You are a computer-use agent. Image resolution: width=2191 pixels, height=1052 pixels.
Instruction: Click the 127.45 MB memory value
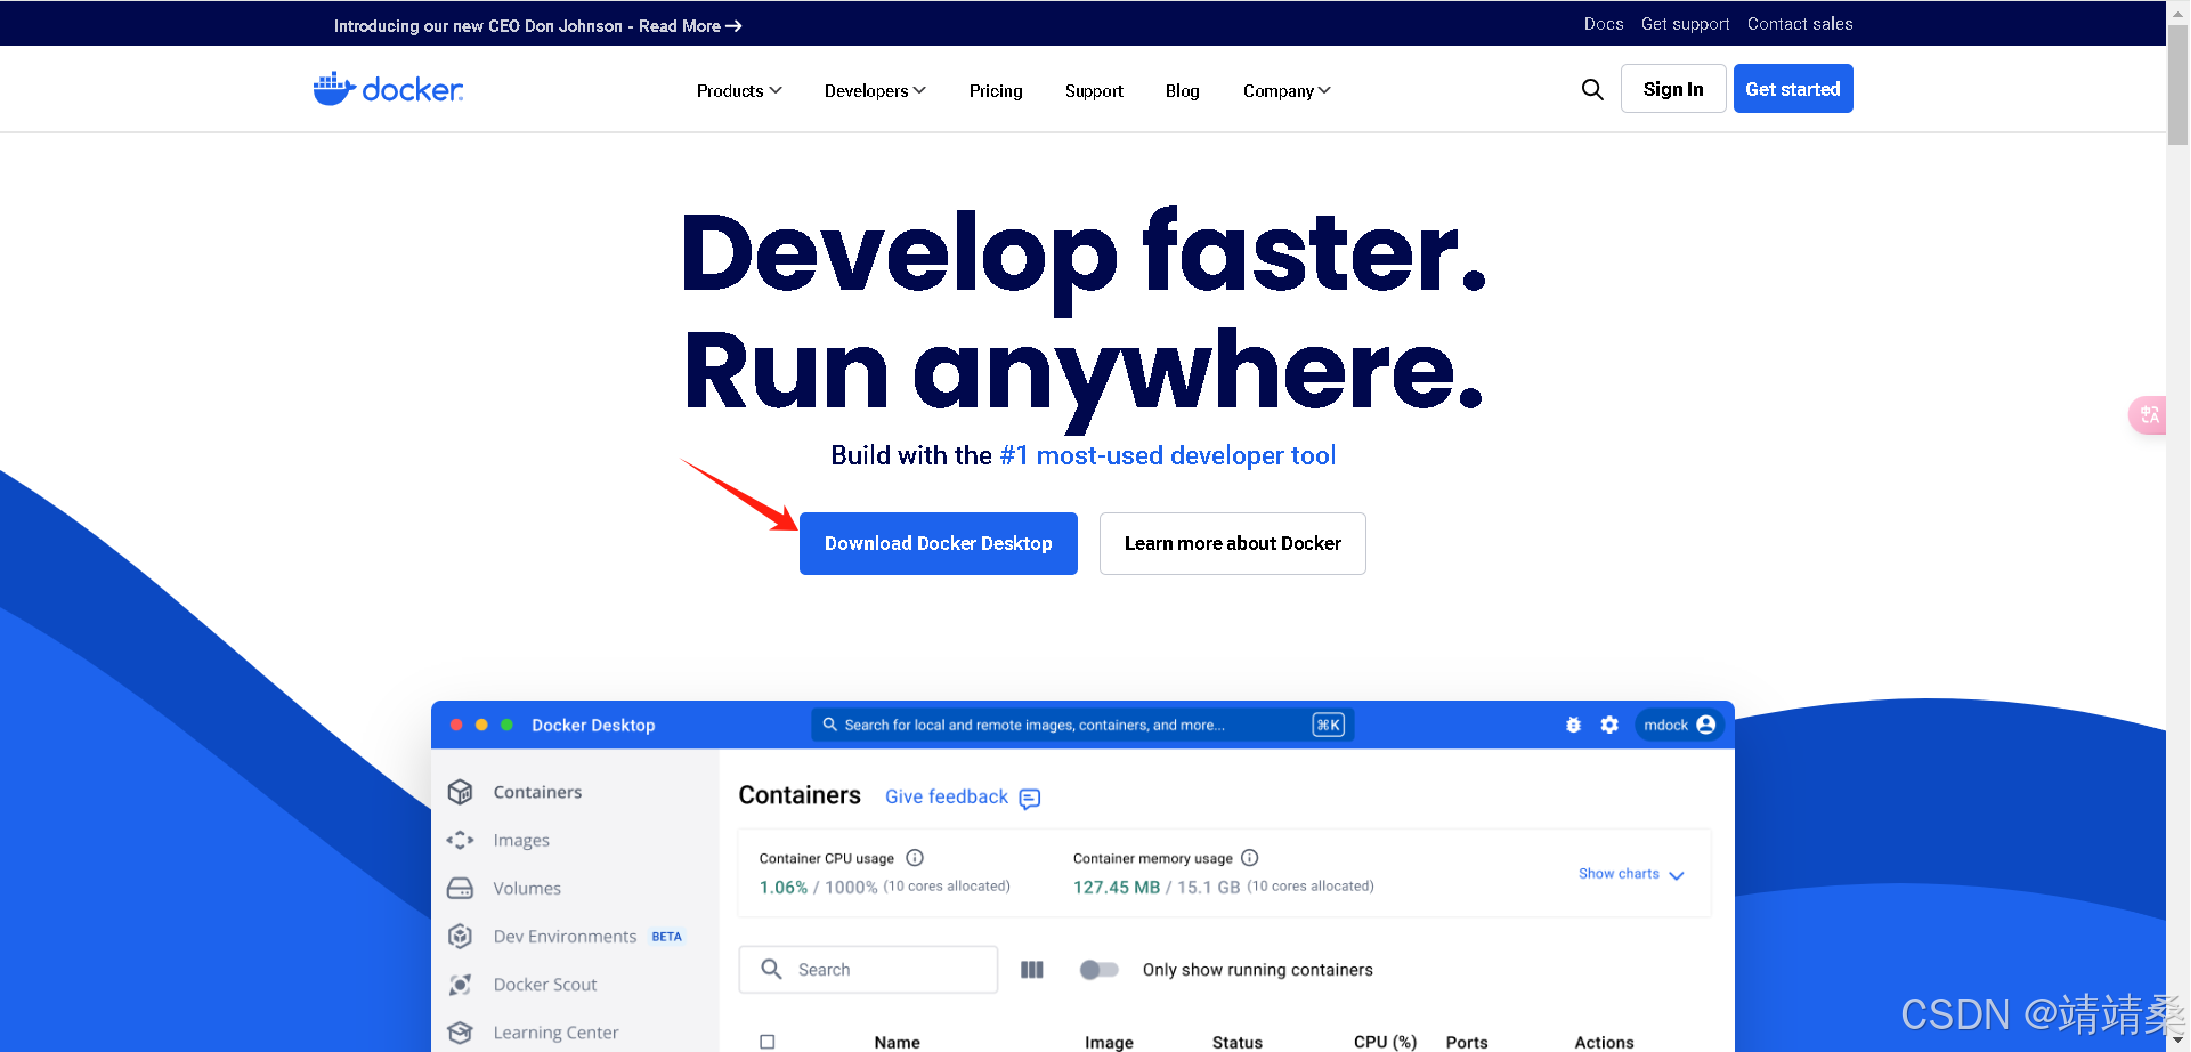click(x=1116, y=887)
